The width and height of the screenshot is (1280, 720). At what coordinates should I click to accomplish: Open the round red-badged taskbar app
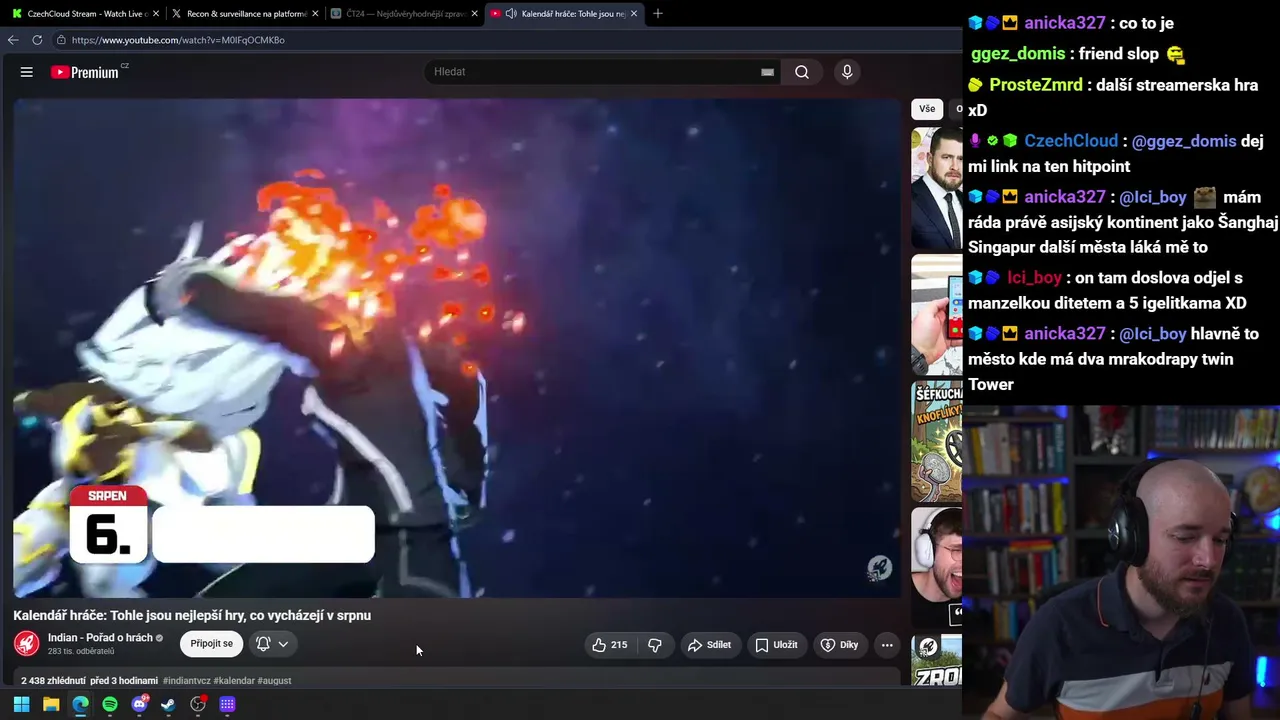198,704
